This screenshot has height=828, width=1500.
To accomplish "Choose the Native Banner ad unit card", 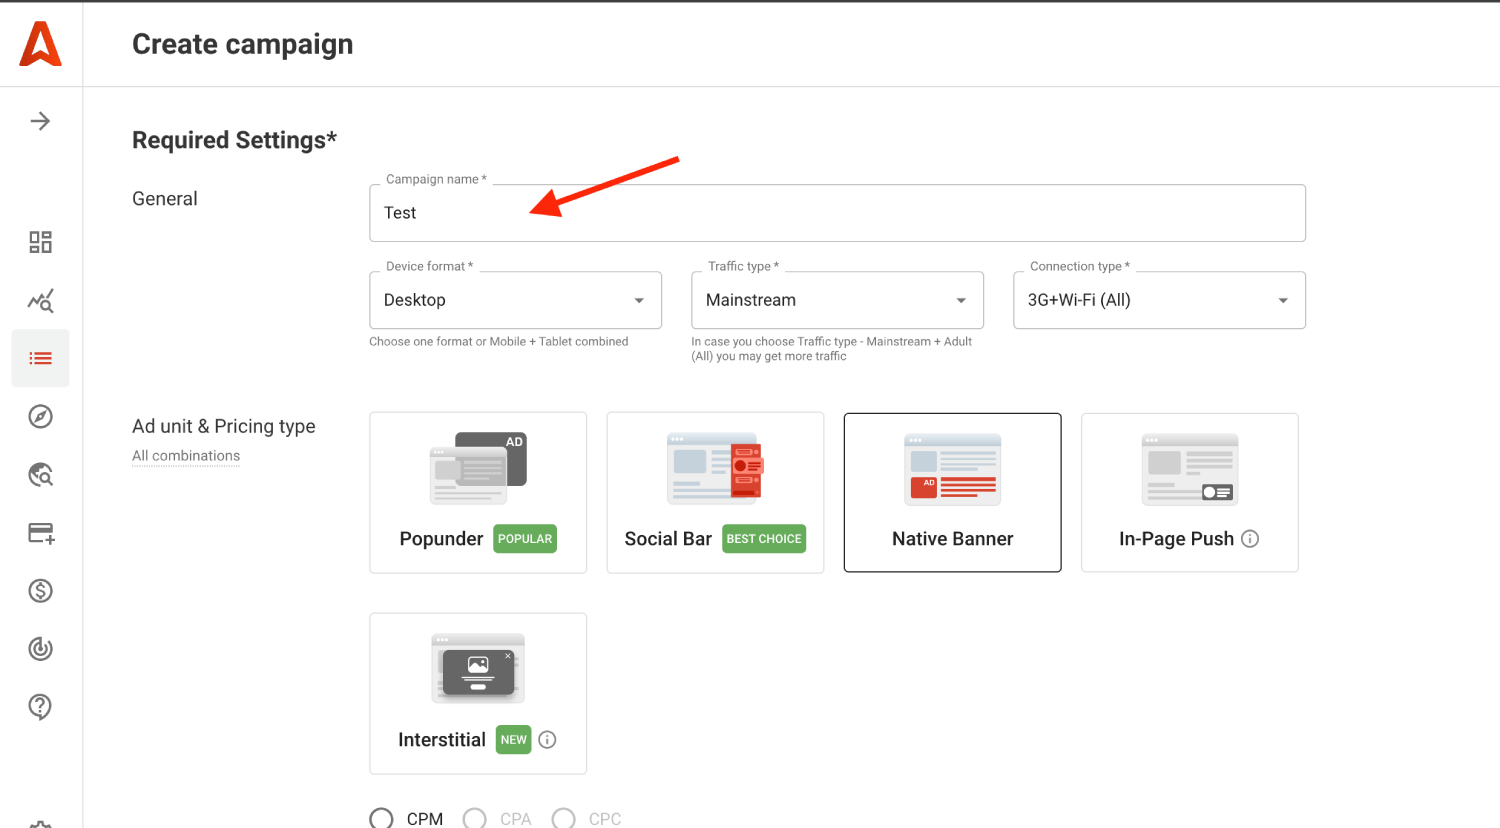I will 952,493.
